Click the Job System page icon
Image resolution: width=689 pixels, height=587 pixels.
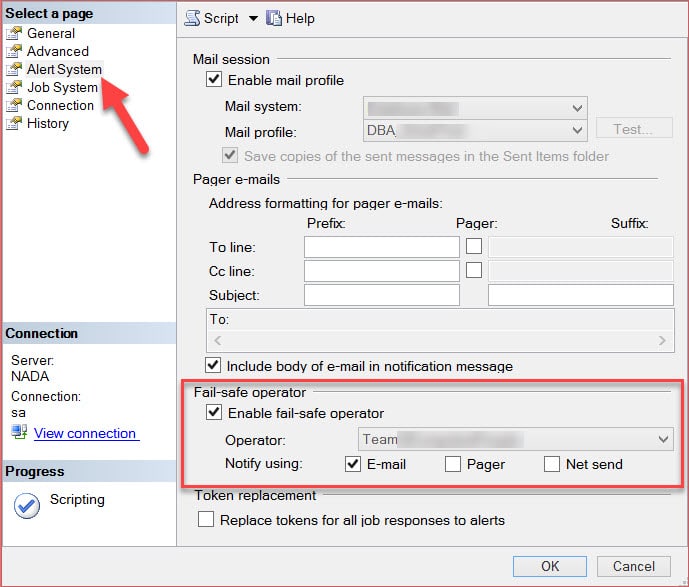(x=14, y=87)
